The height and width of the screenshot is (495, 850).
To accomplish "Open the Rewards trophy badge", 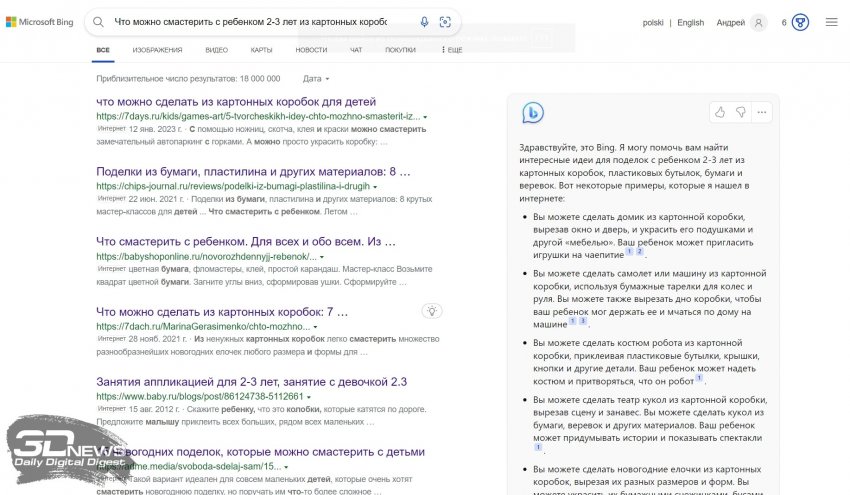I will point(800,22).
